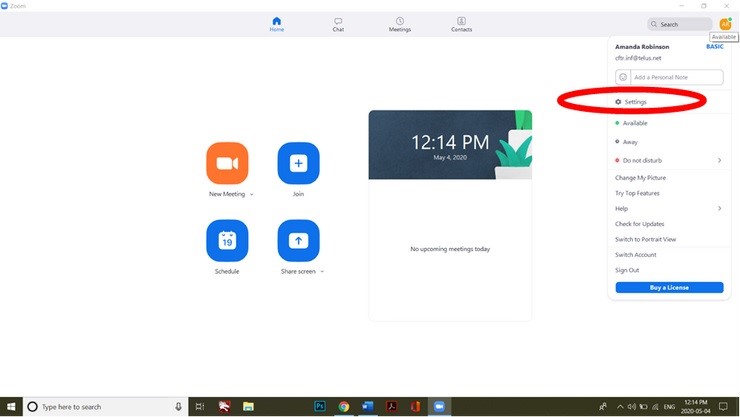Select Switch to Portrait View
The image size is (740, 417).
coord(645,240)
